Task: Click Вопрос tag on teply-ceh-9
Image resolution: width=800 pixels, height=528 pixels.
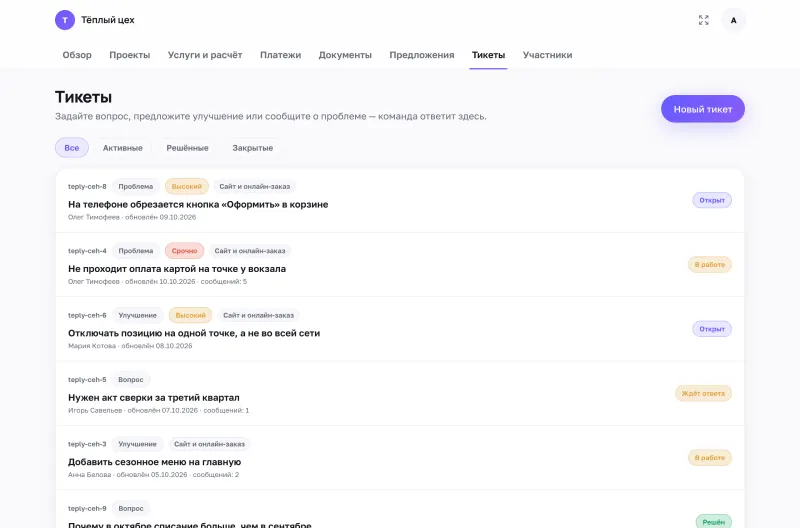Action: tap(131, 508)
